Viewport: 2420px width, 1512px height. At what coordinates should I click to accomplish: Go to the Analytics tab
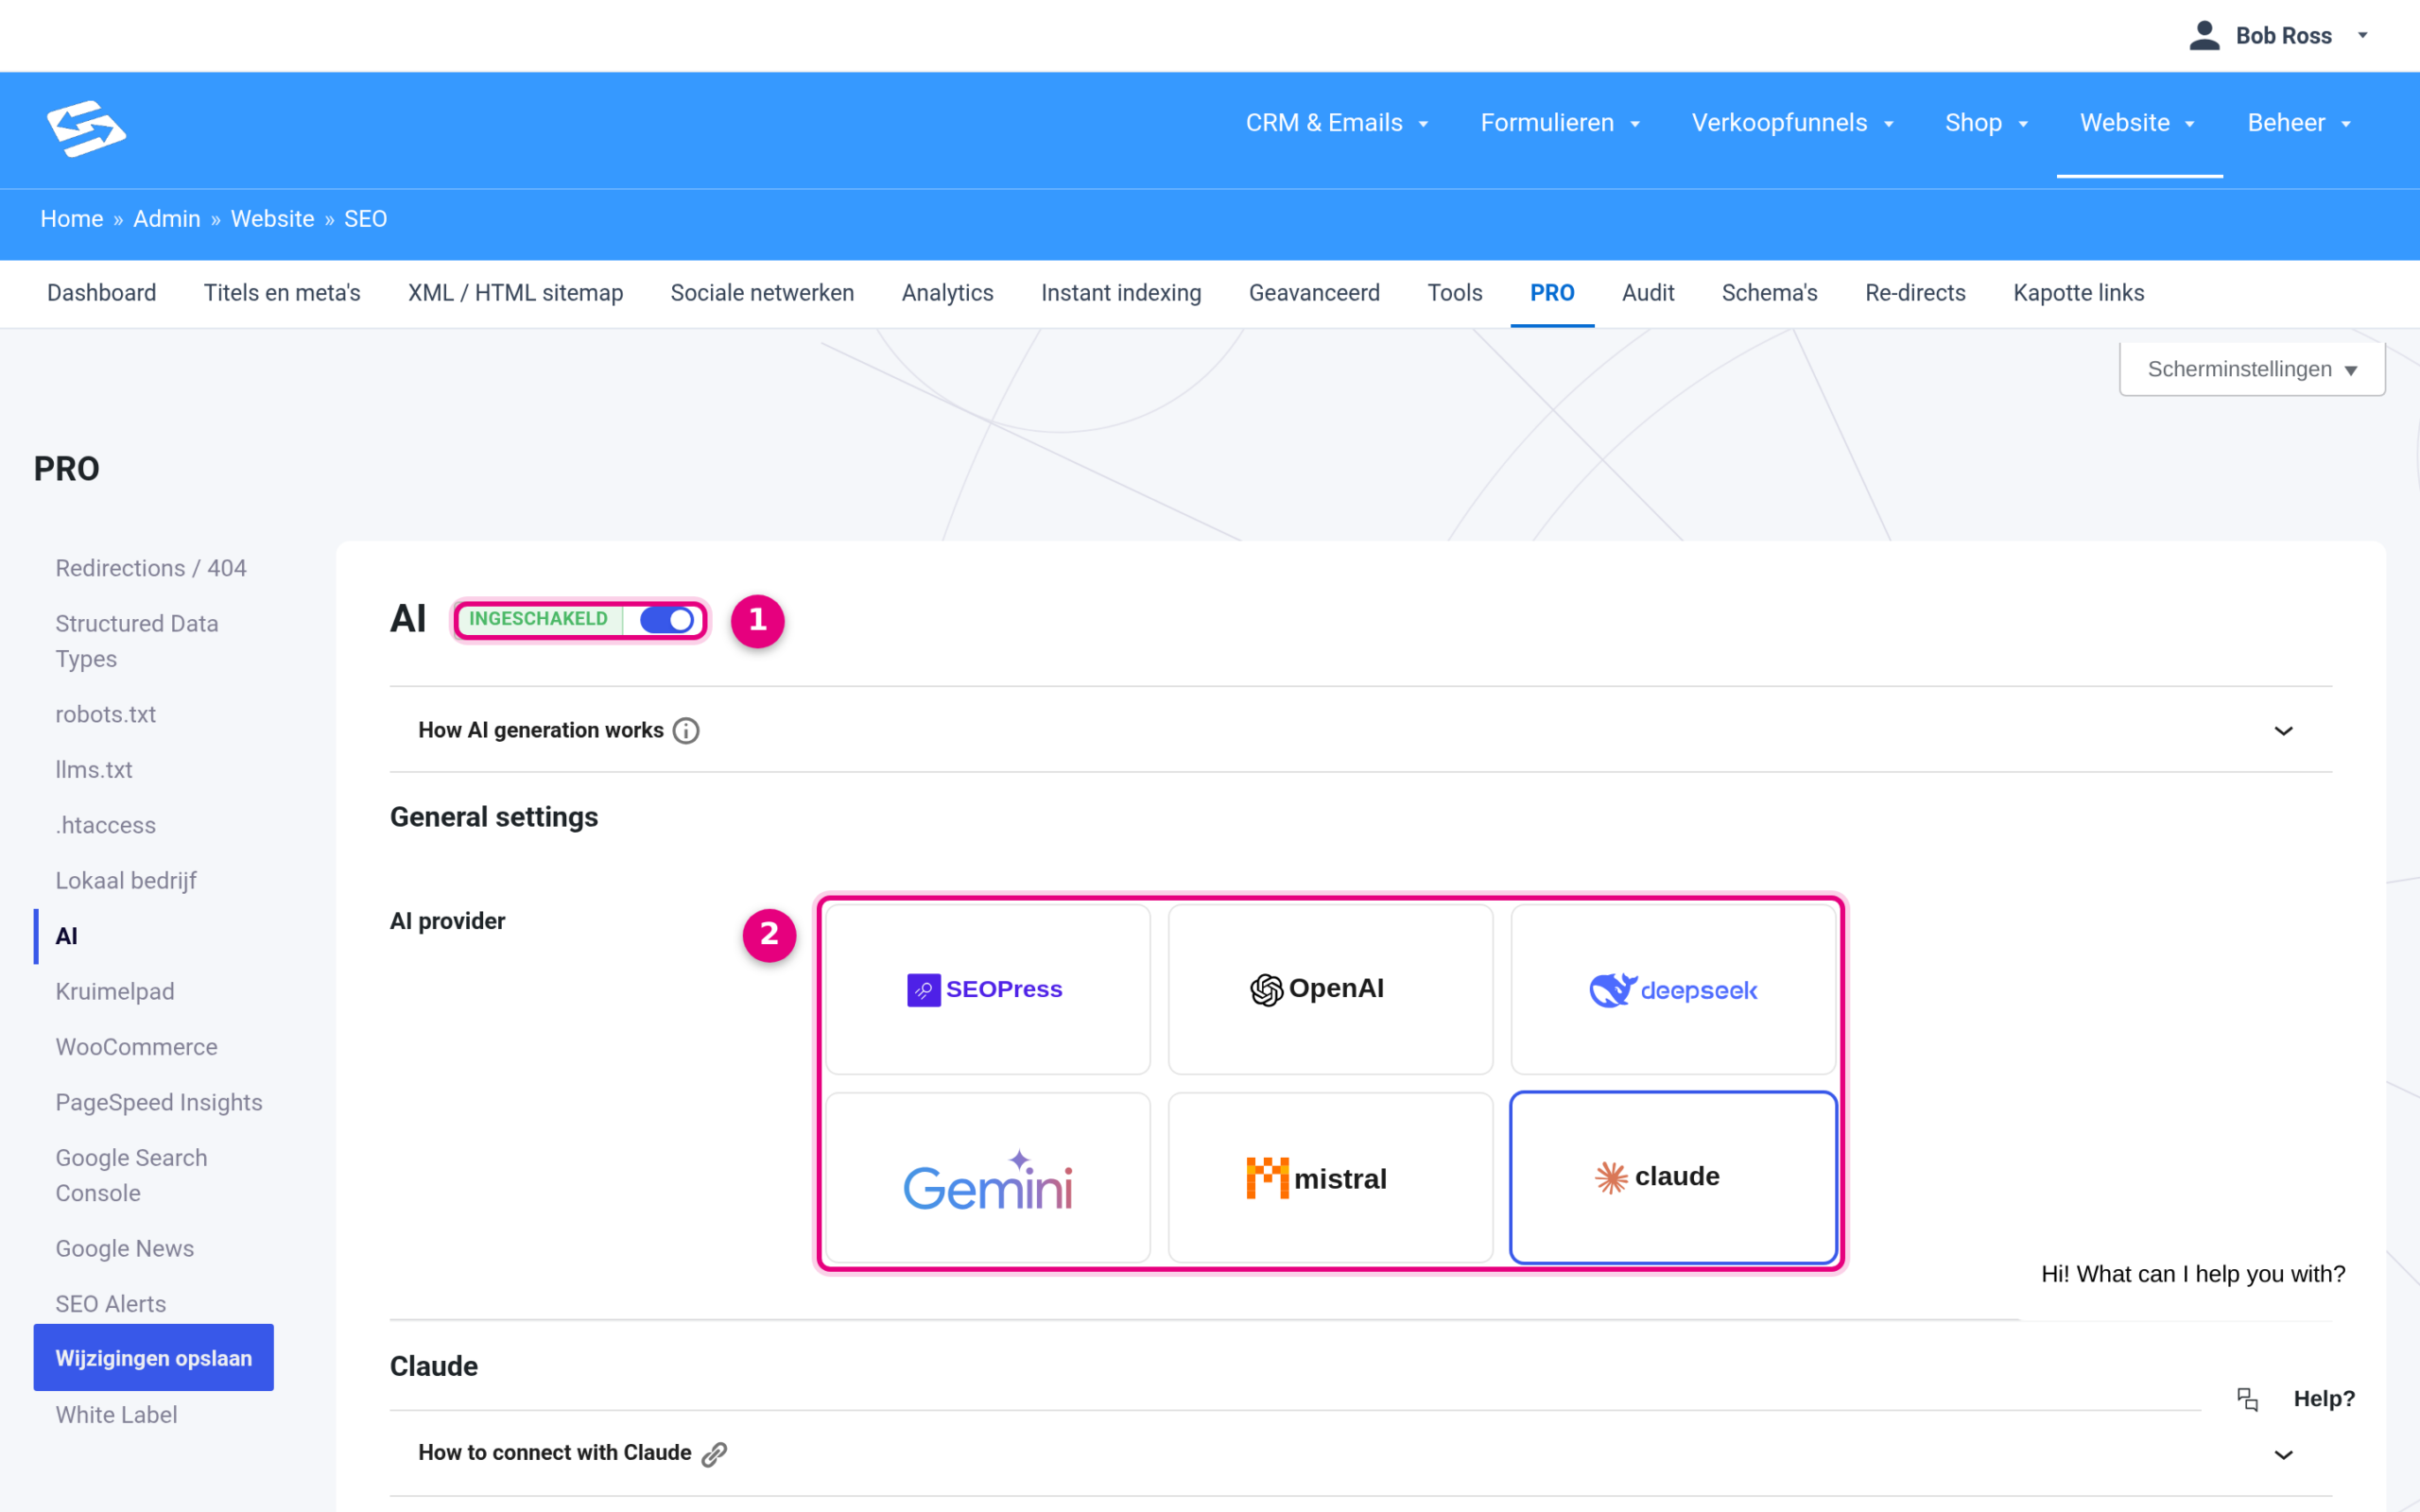[x=947, y=293]
